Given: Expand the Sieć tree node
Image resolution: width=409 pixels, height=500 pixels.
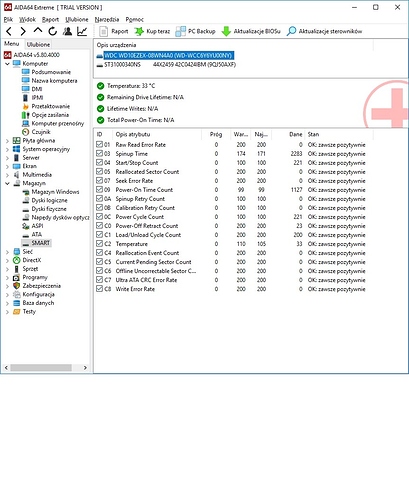Looking at the screenshot, I should point(7,252).
